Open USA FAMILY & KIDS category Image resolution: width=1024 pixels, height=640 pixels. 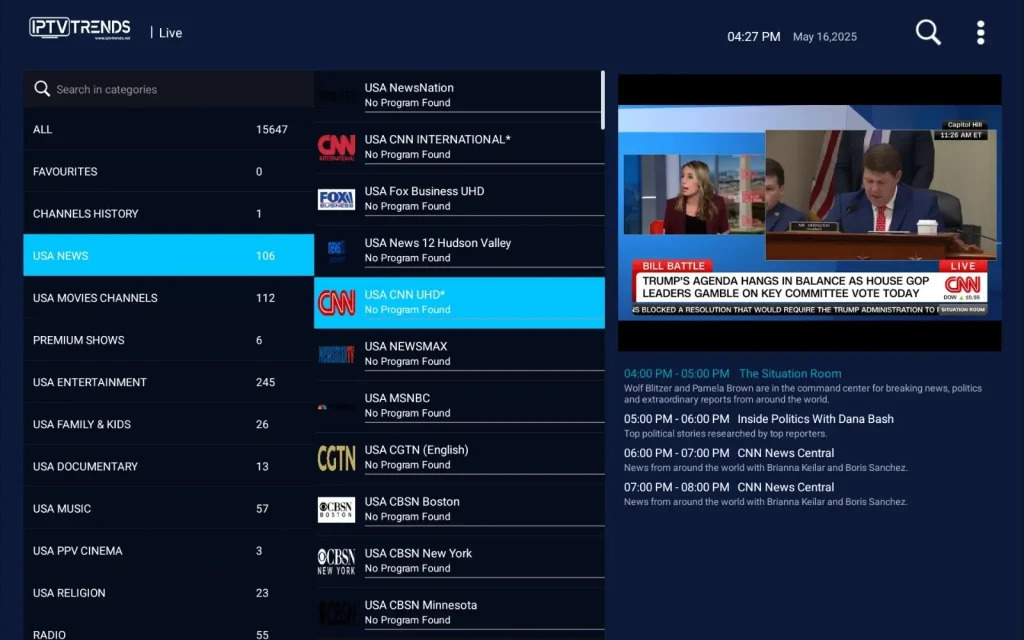(168, 424)
